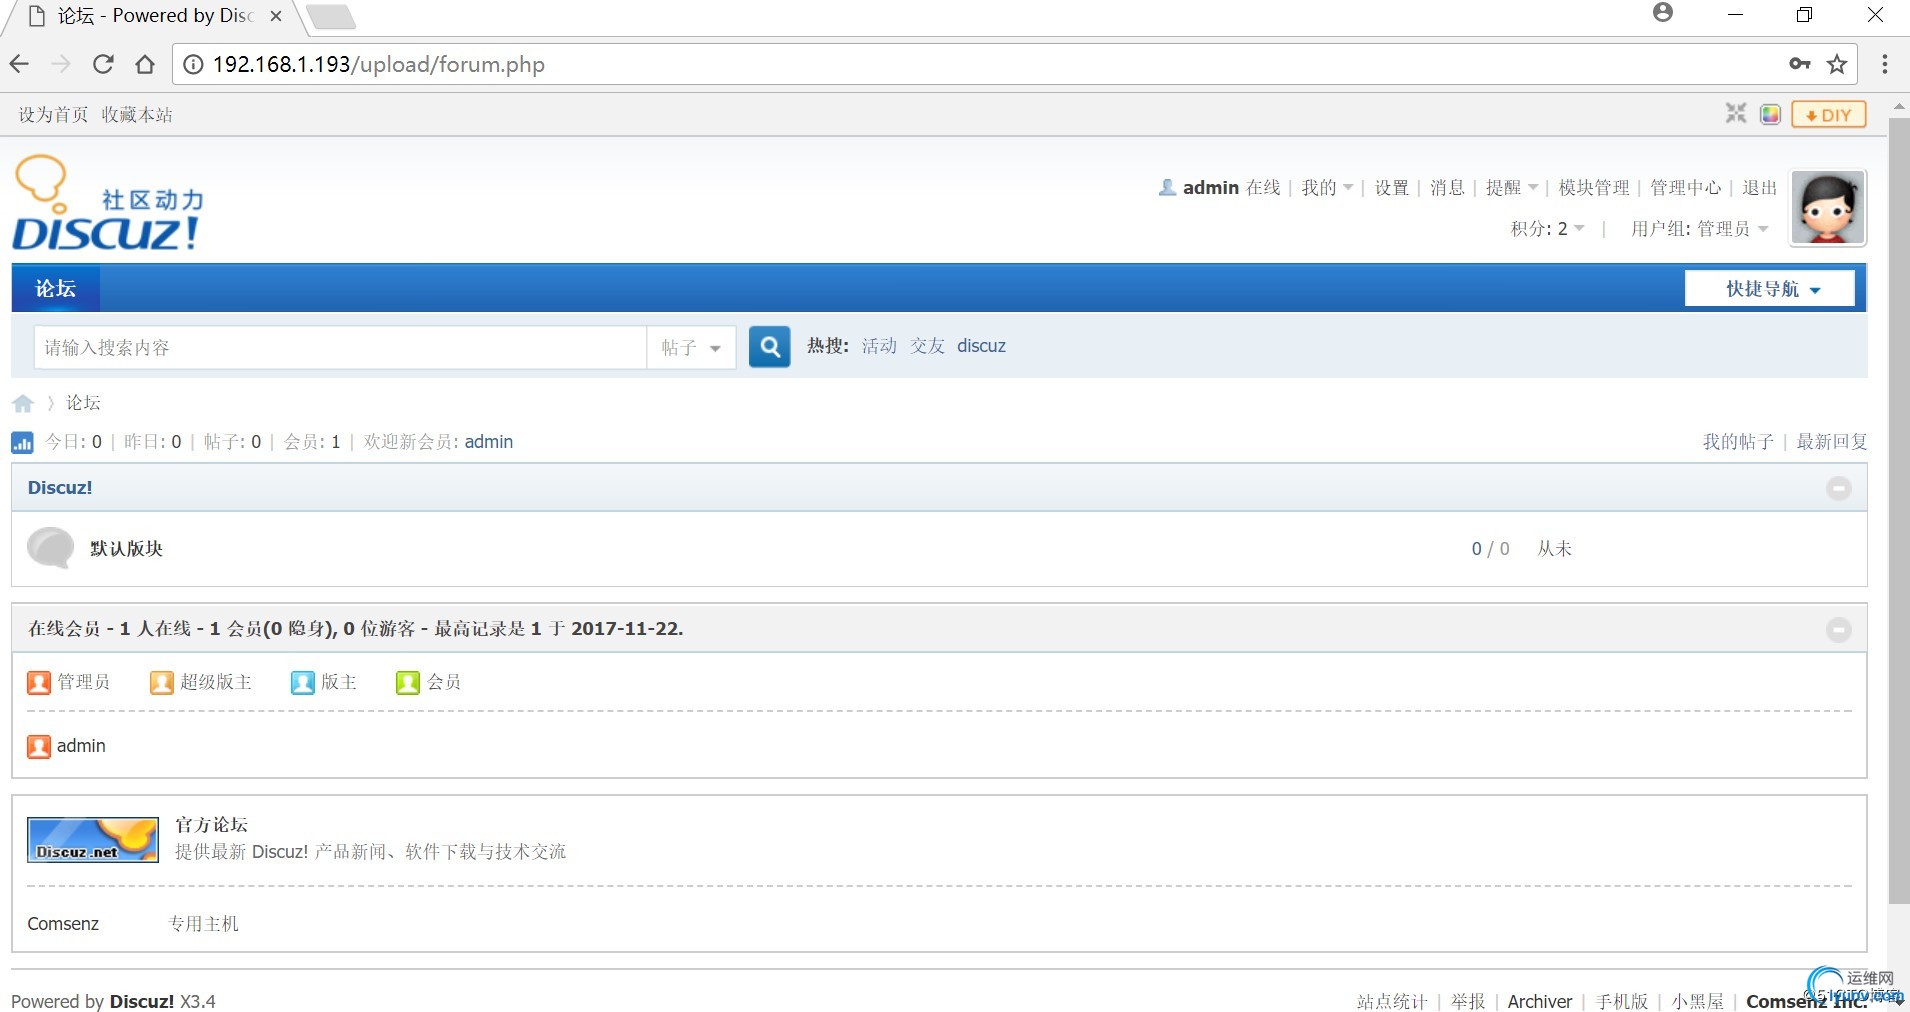The width and height of the screenshot is (1910, 1012).
Task: Close the 论坛 browser tab
Action: click(x=276, y=16)
